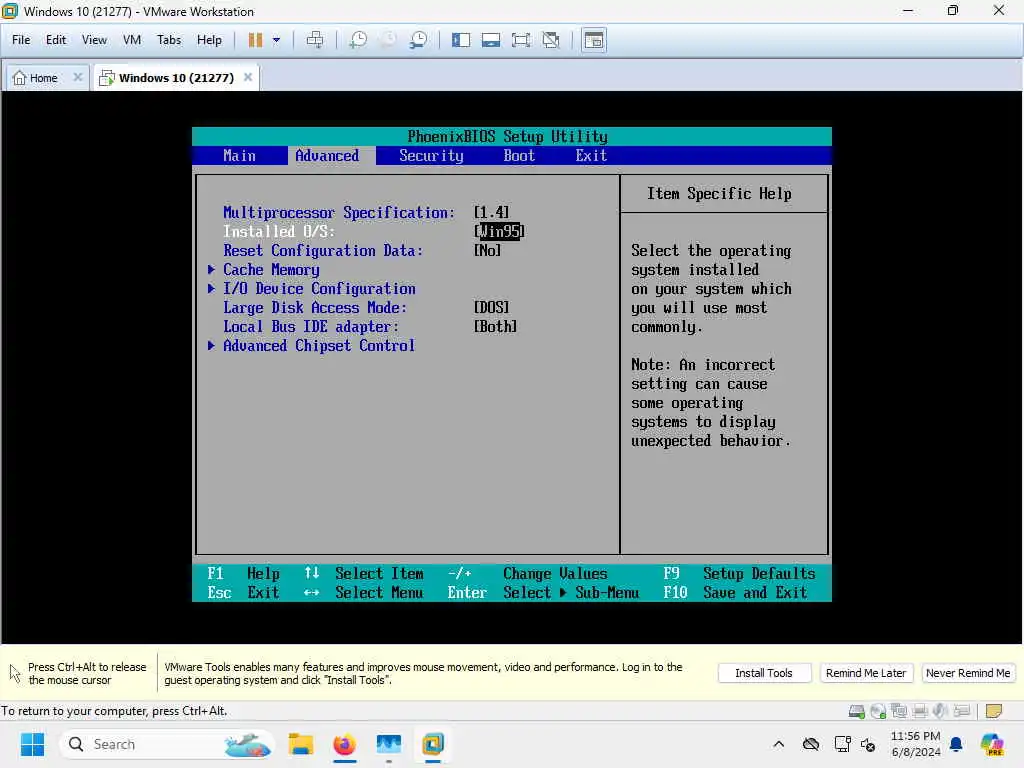The width and height of the screenshot is (1024, 768).
Task: Click Large Disk Access Mode setting
Action: (x=315, y=308)
